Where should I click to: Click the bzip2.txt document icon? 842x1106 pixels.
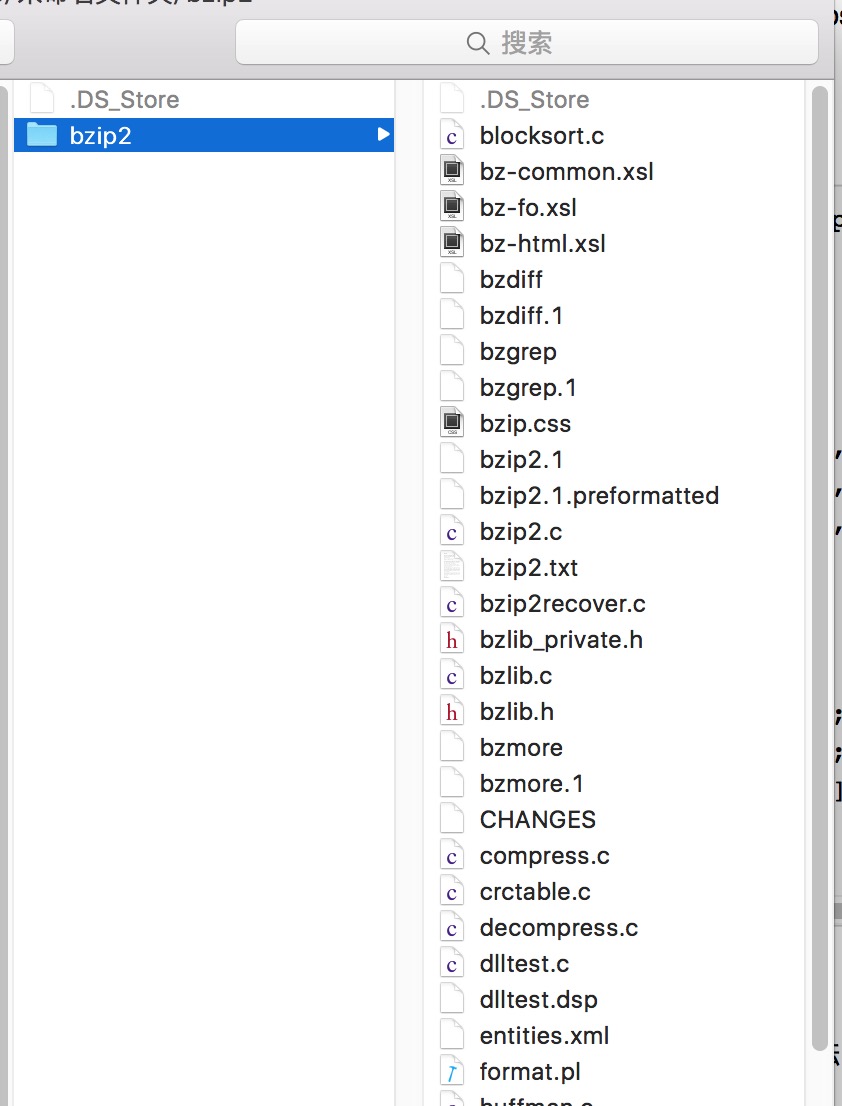coord(452,568)
